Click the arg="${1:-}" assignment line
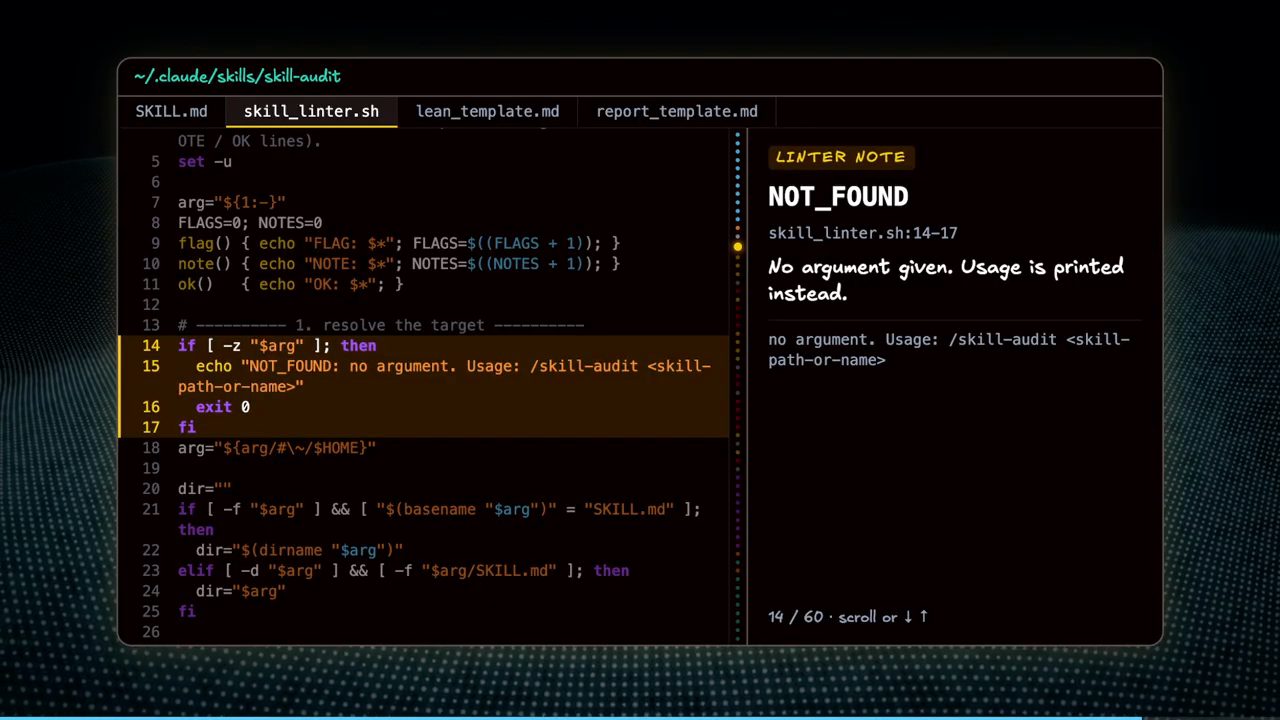This screenshot has width=1280, height=720. click(232, 202)
